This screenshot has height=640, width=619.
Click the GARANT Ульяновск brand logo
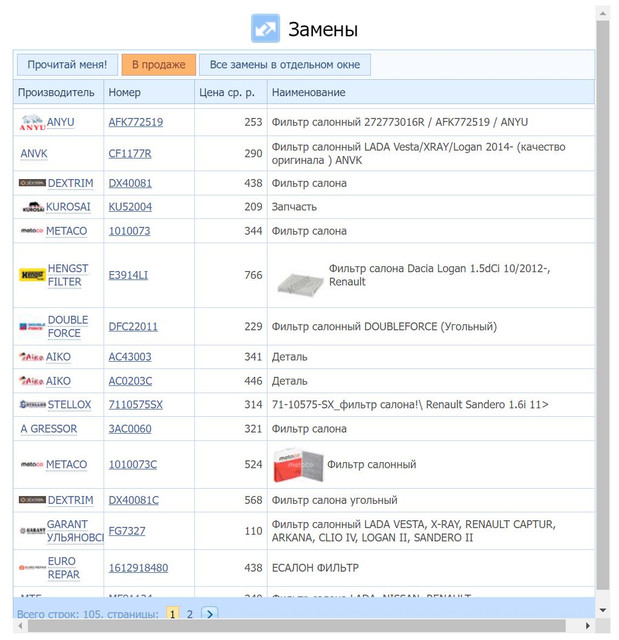pos(33,531)
